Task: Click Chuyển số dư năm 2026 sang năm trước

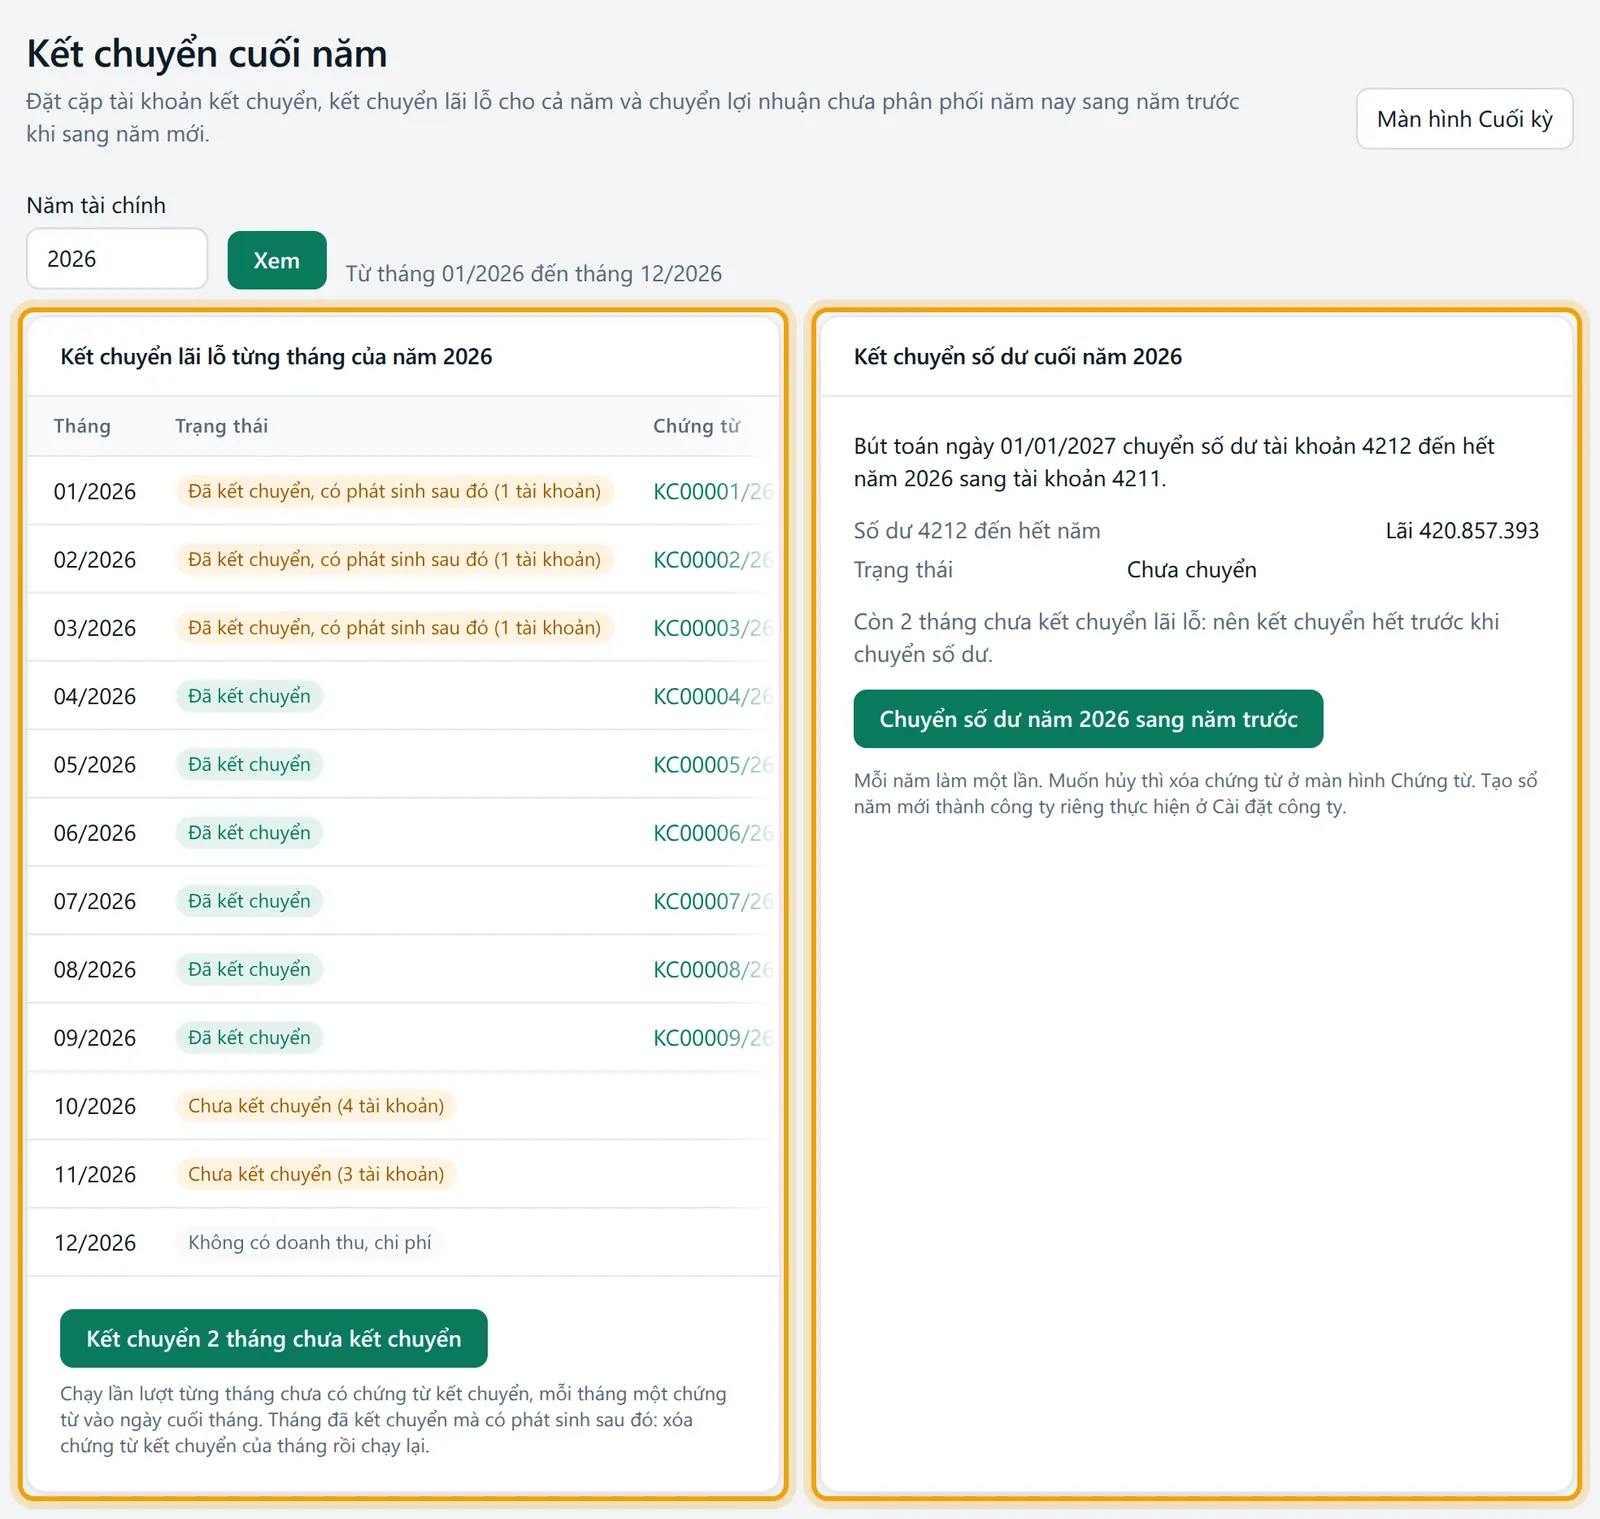Action: tap(1088, 719)
